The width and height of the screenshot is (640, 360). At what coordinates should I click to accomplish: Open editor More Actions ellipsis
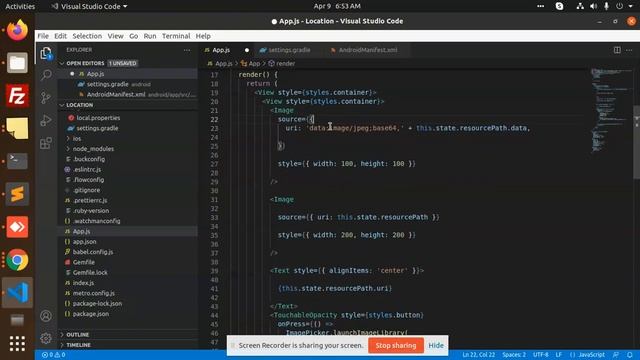pos(629,50)
